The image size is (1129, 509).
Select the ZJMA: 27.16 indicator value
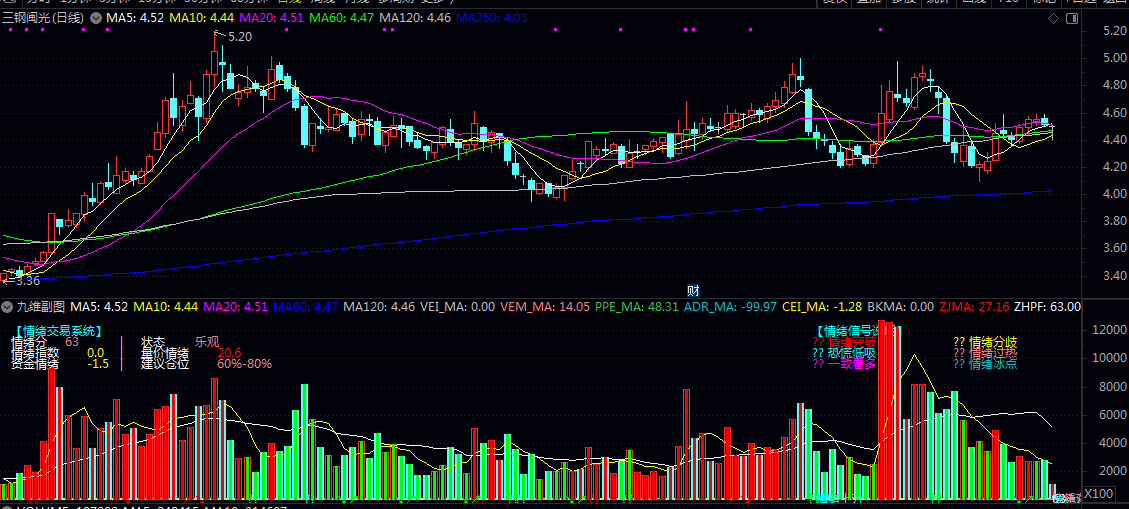973,307
